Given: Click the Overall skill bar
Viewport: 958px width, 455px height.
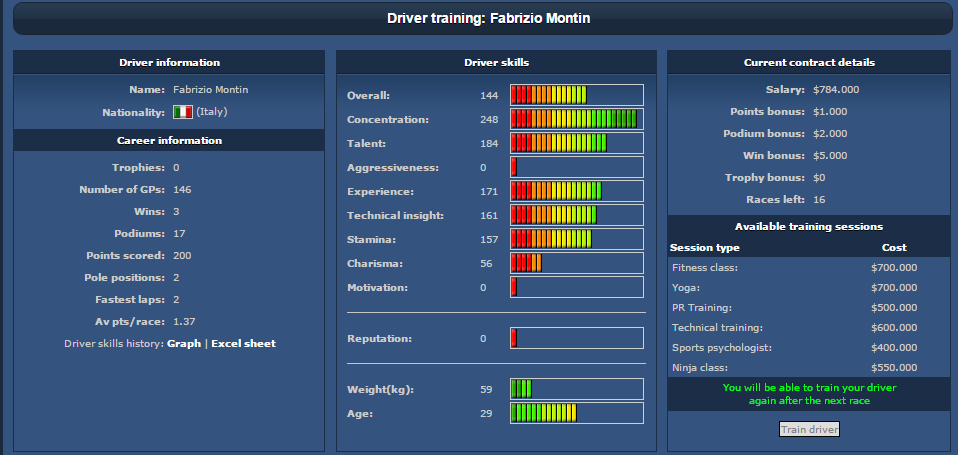Looking at the screenshot, I should coord(577,95).
